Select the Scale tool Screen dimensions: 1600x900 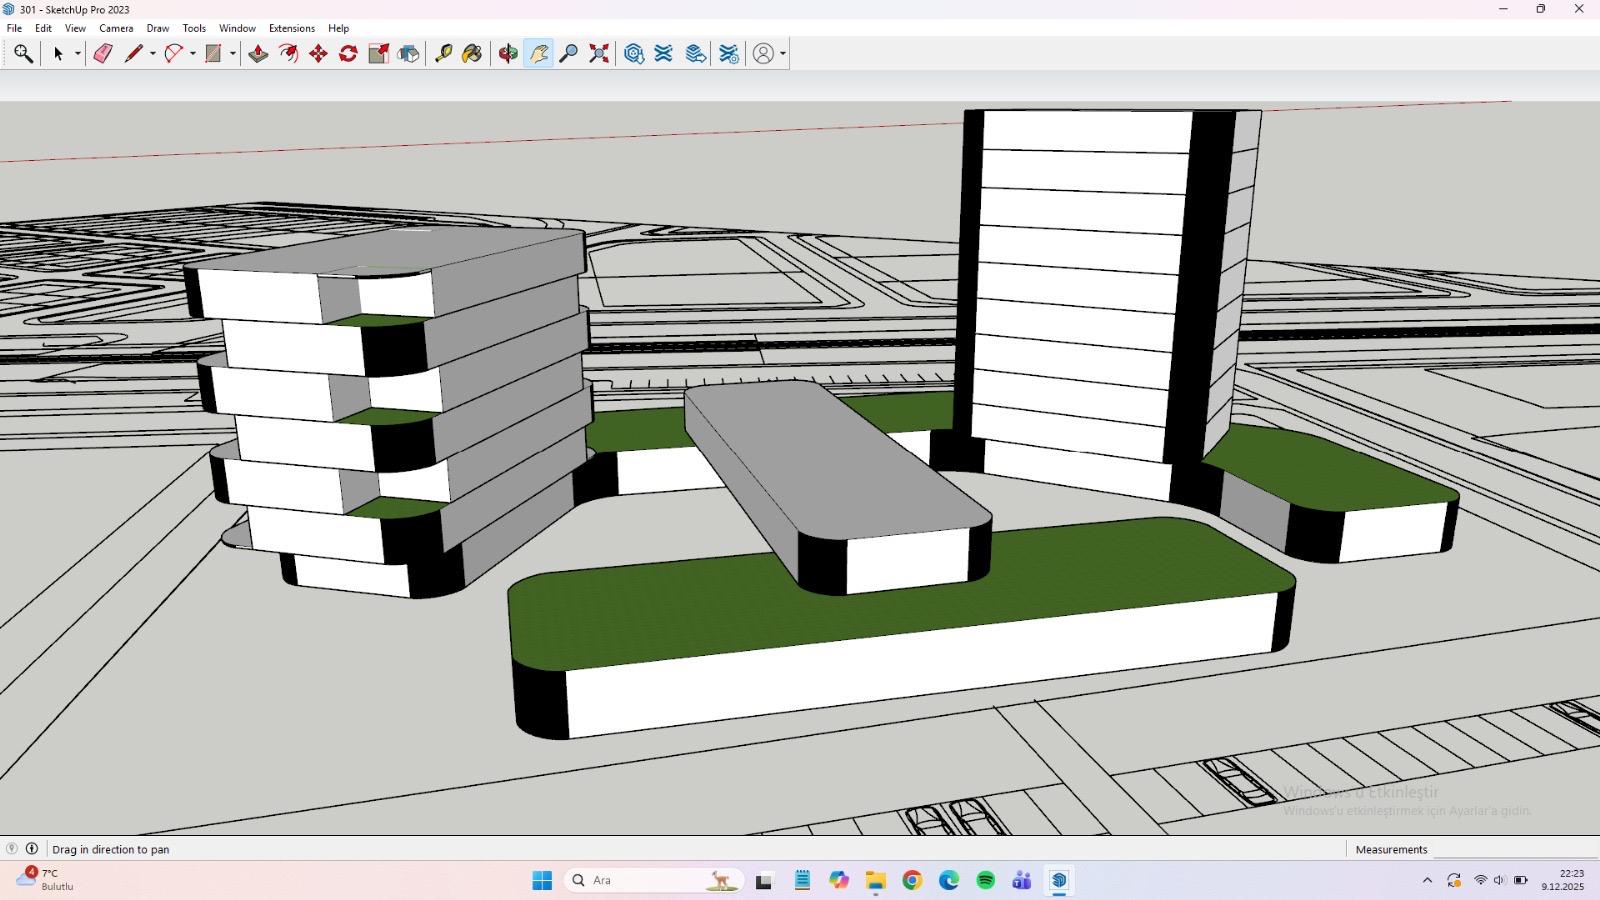click(378, 54)
